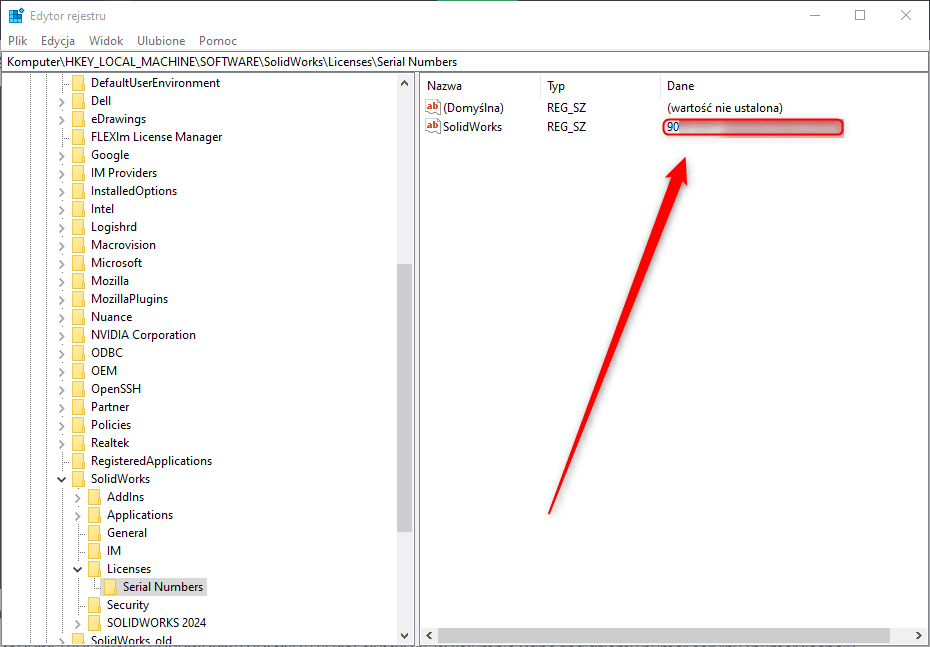The height and width of the screenshot is (647, 930).
Task: Click the Mozilla folder icon
Action: tap(78, 281)
